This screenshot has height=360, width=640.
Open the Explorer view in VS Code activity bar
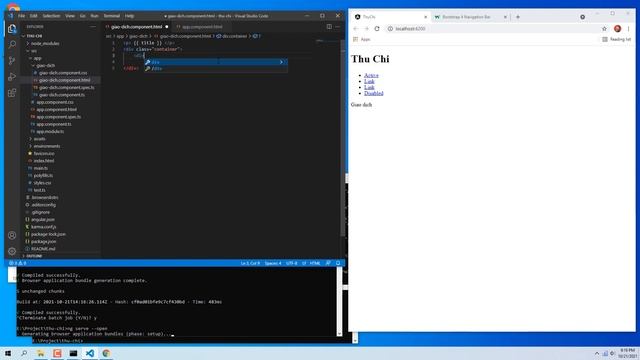(12, 29)
